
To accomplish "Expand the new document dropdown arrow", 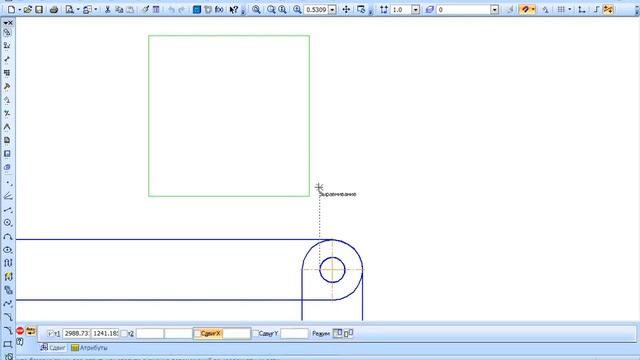I will 20,9.
